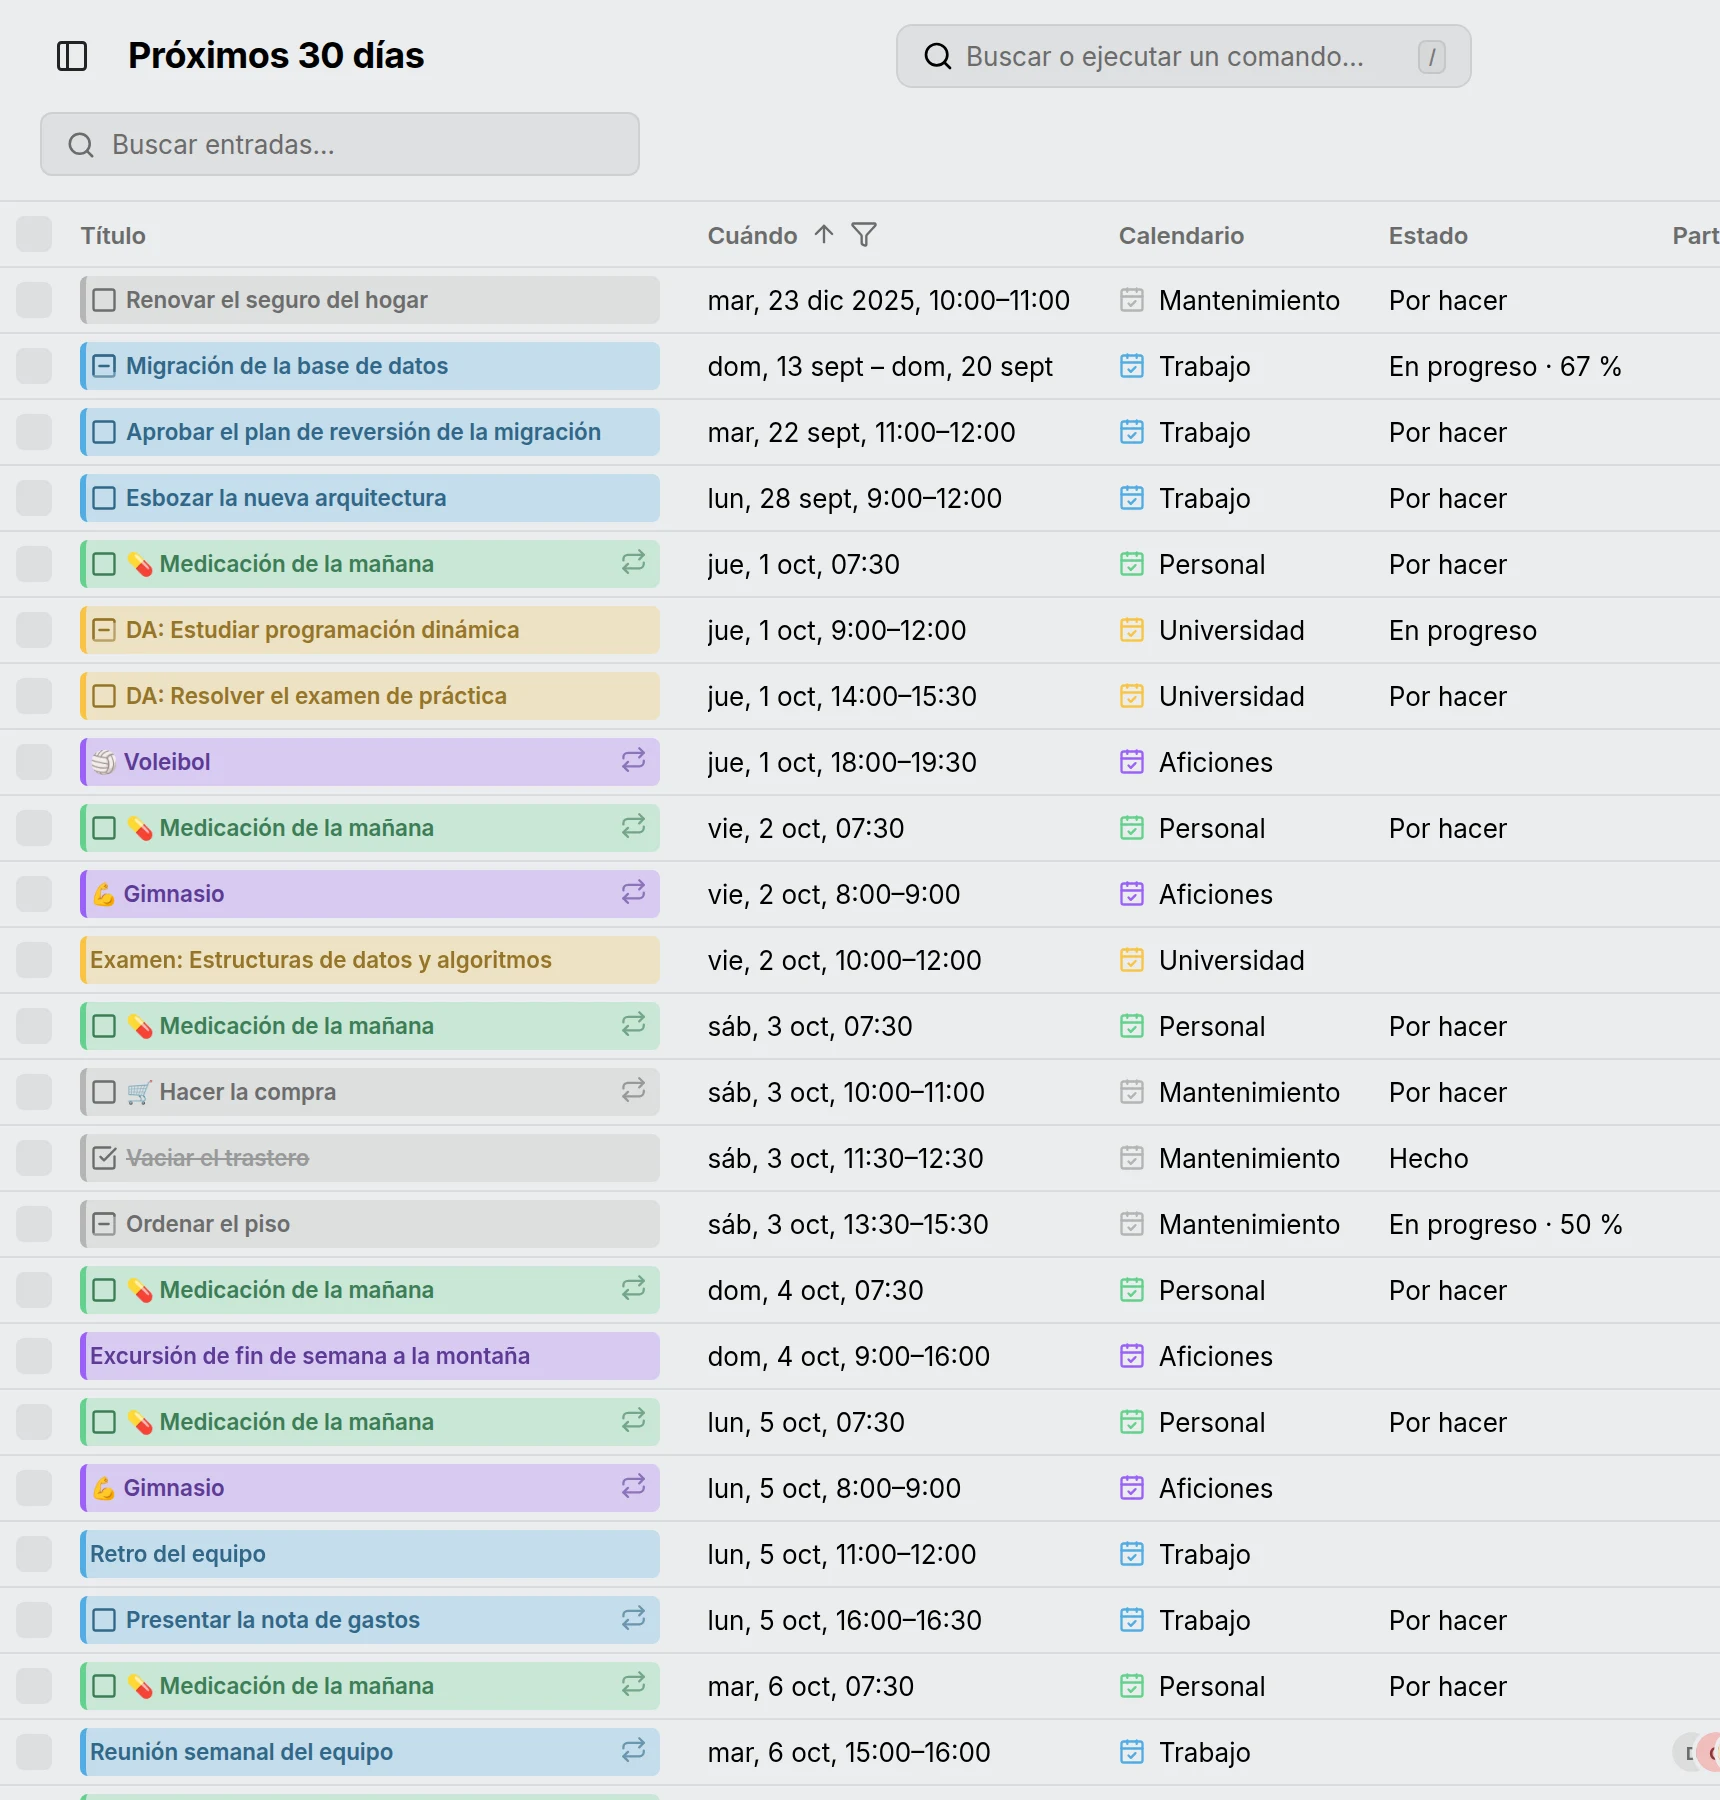Check the task box for Renovar el seguro del hogar
Image resolution: width=1720 pixels, height=1800 pixels.
(x=104, y=300)
